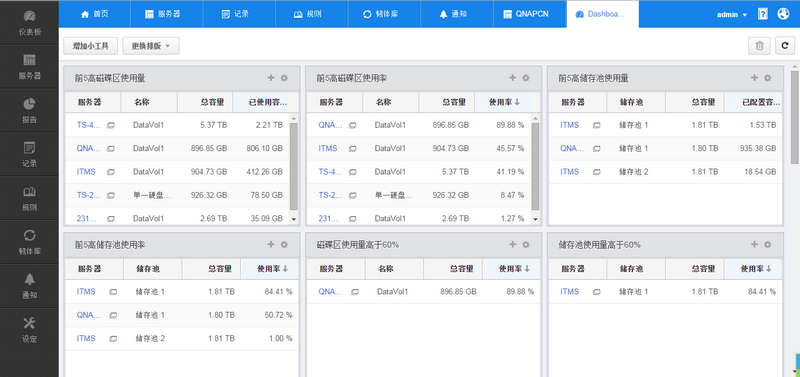Click the main page vertical scrollbar
This screenshot has height=377, width=800.
795,117
